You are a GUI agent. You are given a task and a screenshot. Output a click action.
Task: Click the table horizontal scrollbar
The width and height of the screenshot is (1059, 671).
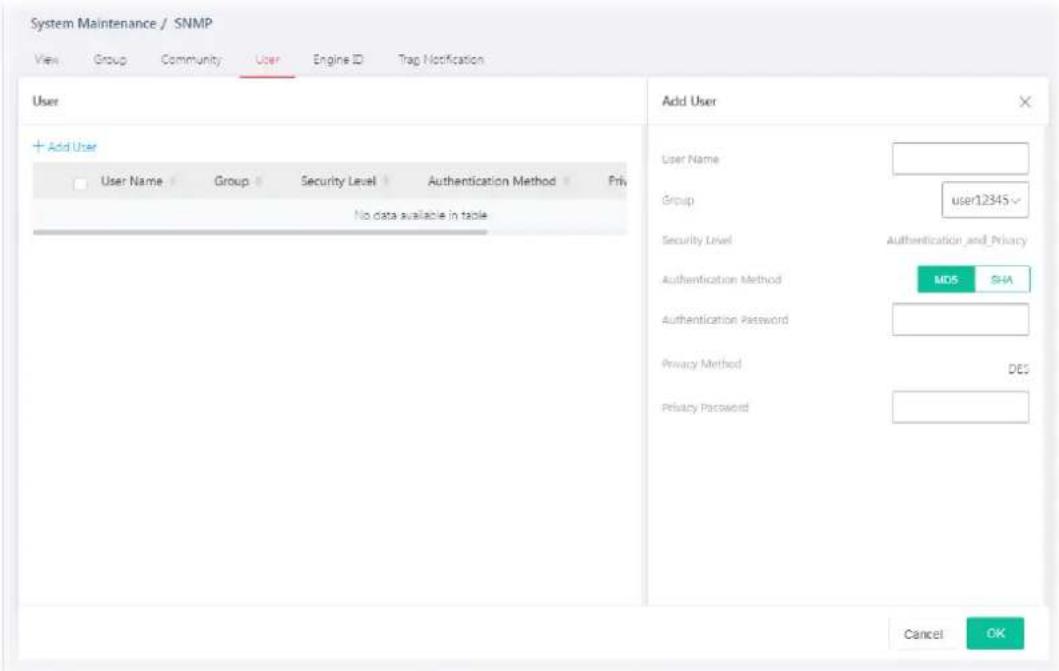260,232
